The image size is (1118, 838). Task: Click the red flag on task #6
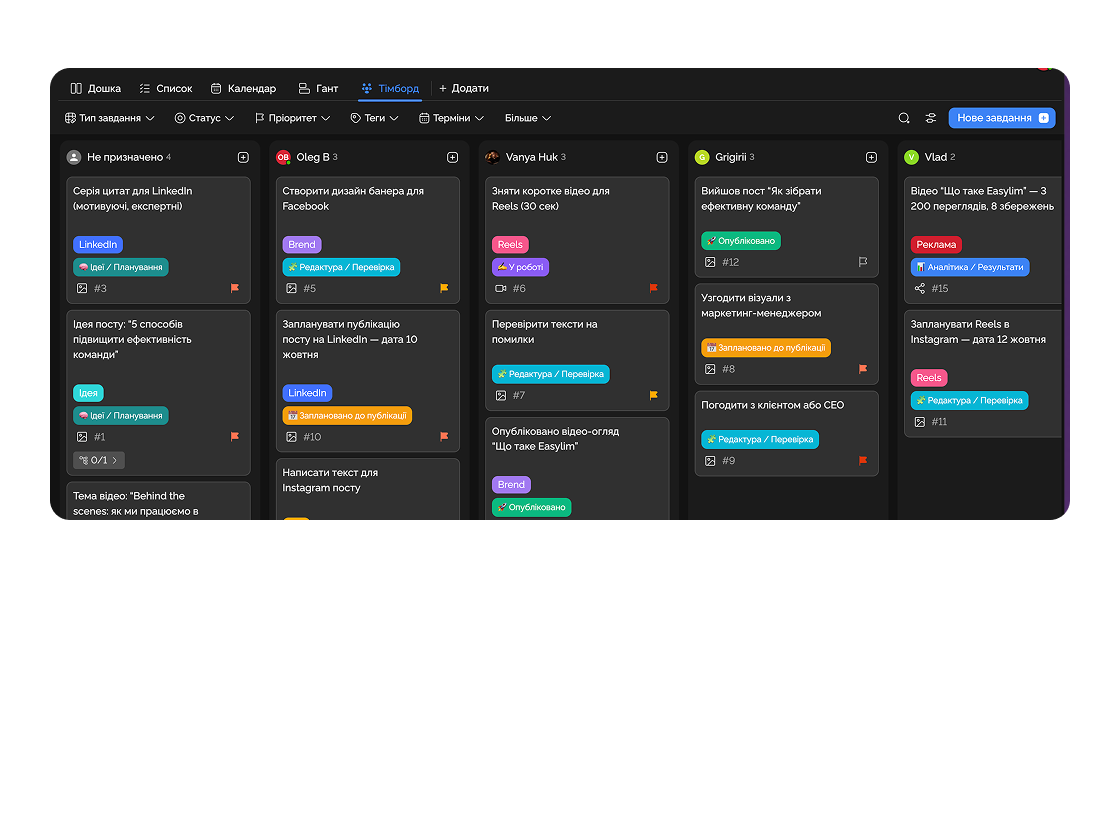coord(654,288)
